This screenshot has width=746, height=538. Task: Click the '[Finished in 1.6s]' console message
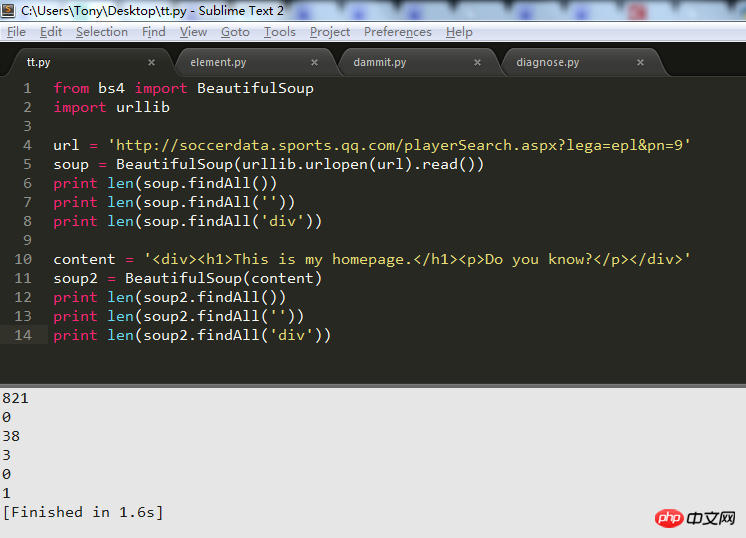tap(83, 512)
